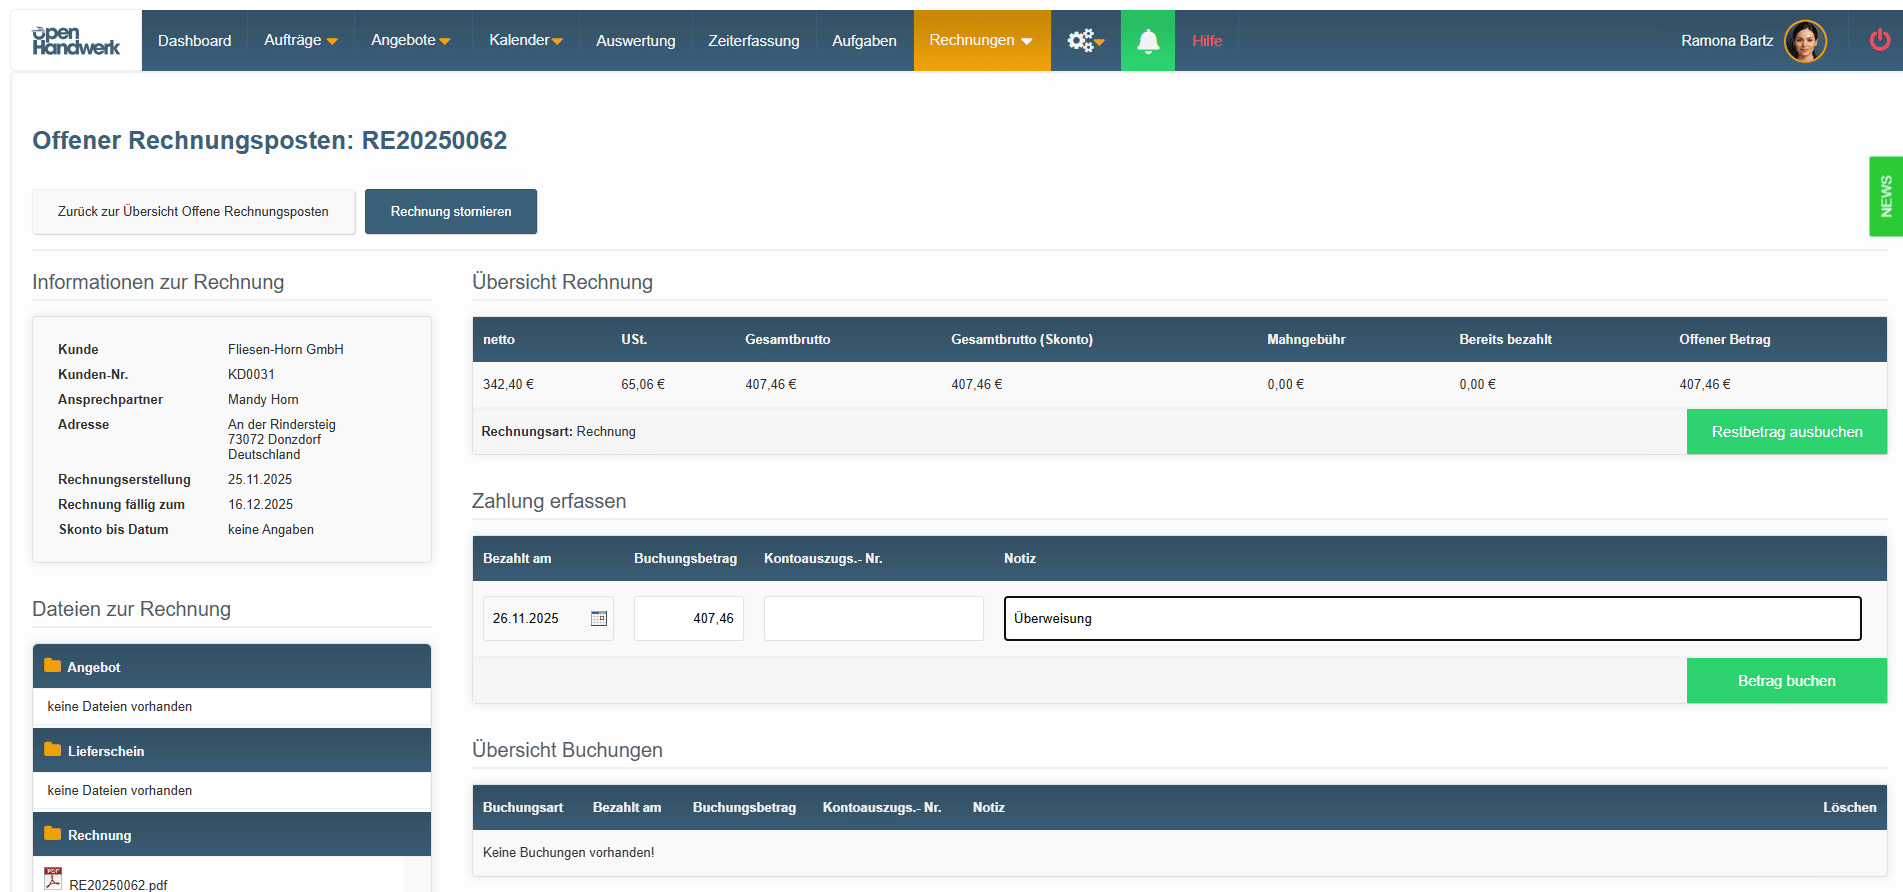Viewport: 1903px width, 892px height.
Task: Expand the Aufträge dropdown menu
Action: 300,41
